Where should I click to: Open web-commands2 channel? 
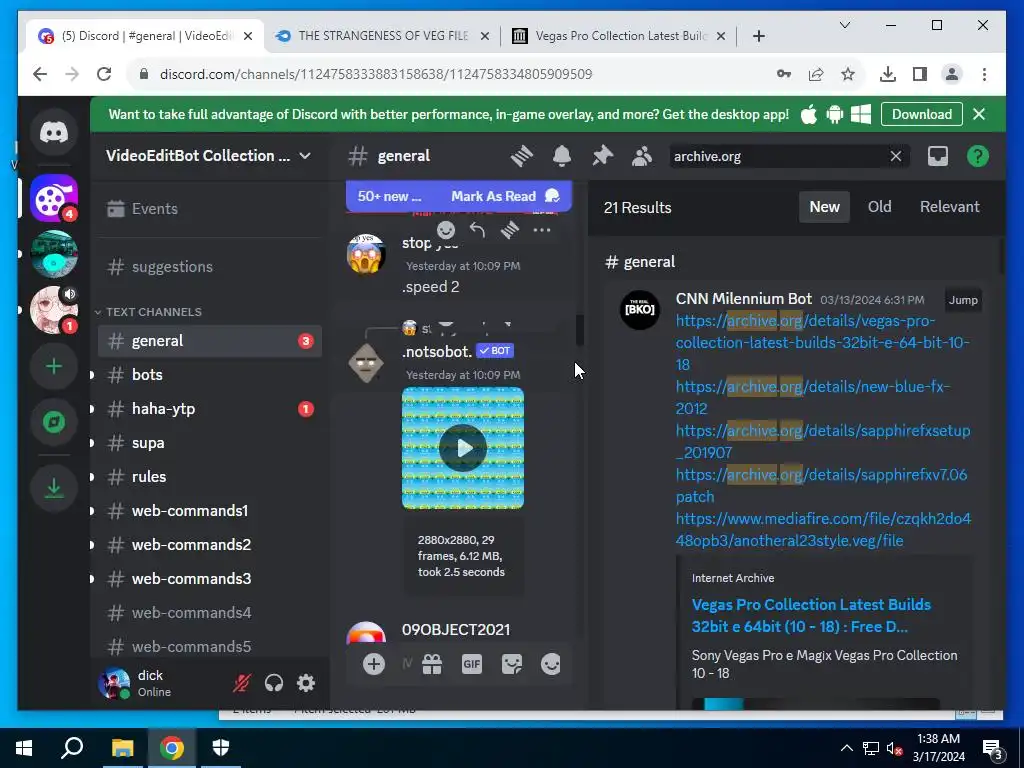[x=209, y=545]
